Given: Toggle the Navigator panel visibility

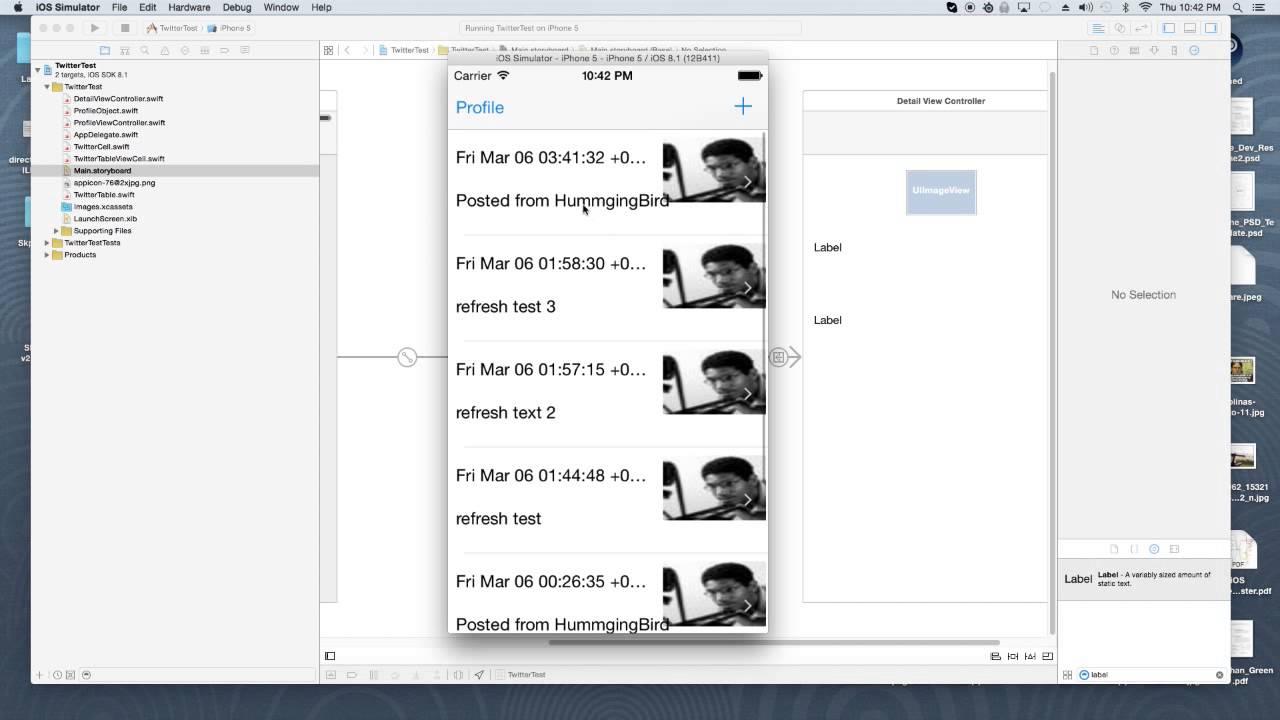Looking at the screenshot, I should tap(1169, 28).
